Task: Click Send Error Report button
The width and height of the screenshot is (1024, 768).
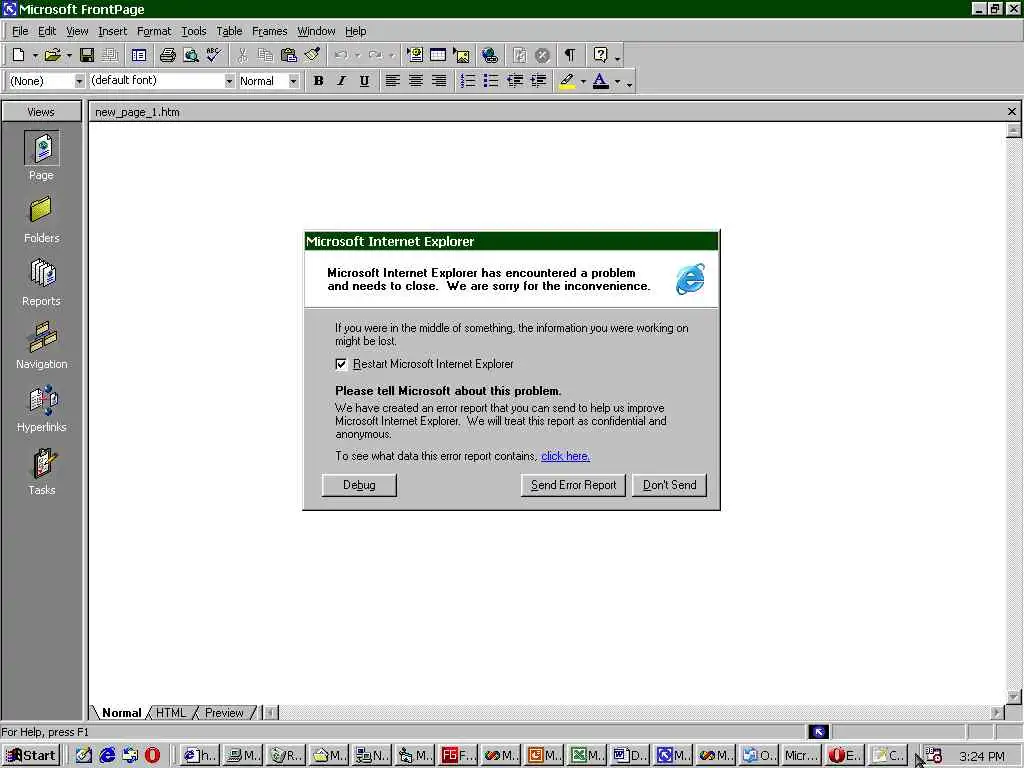Action: tap(573, 485)
